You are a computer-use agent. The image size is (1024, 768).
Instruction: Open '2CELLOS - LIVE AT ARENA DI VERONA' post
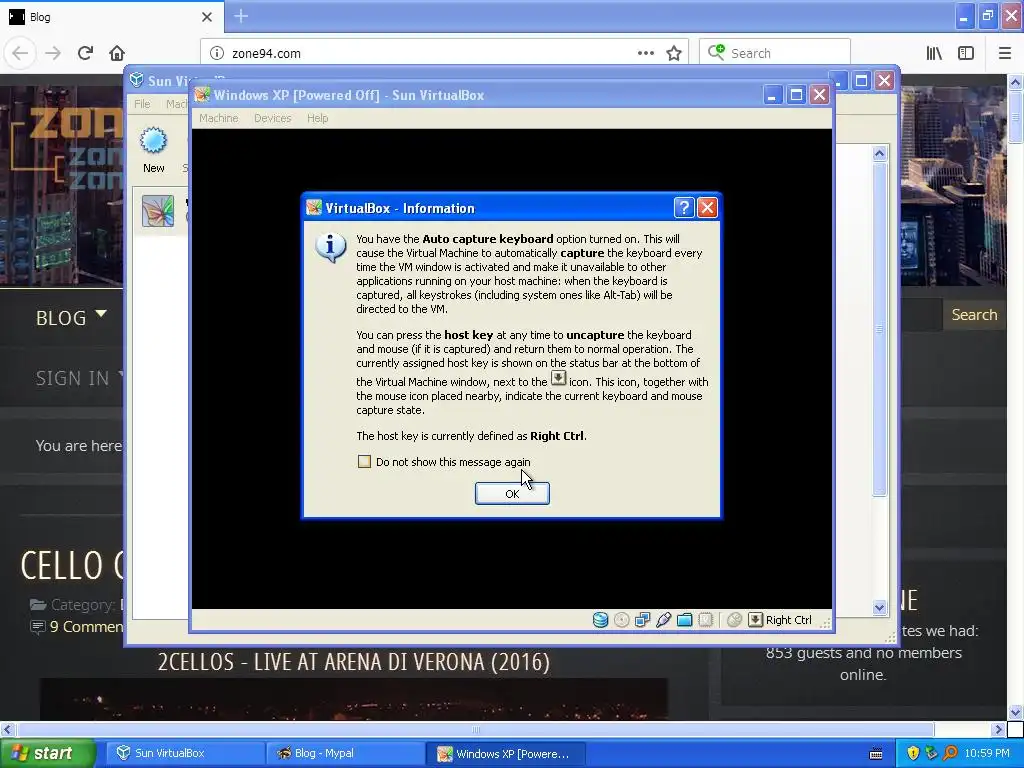tap(353, 662)
